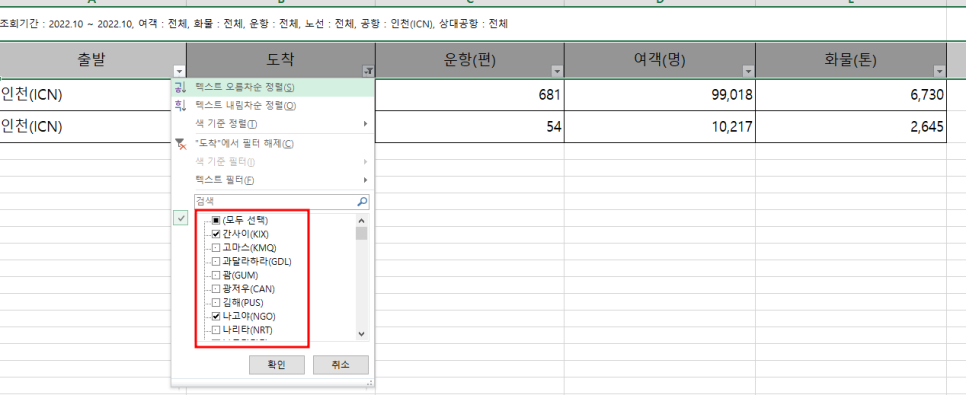Open the 여객(명) filter dropdown
The image size is (966, 395).
tap(749, 71)
